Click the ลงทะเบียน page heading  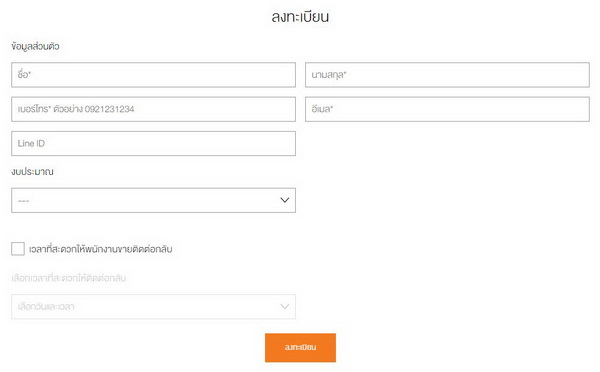(300, 17)
